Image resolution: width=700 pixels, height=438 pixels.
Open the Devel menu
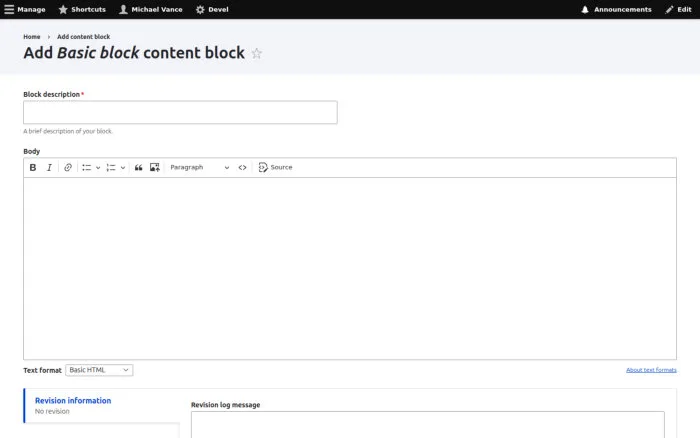212,9
